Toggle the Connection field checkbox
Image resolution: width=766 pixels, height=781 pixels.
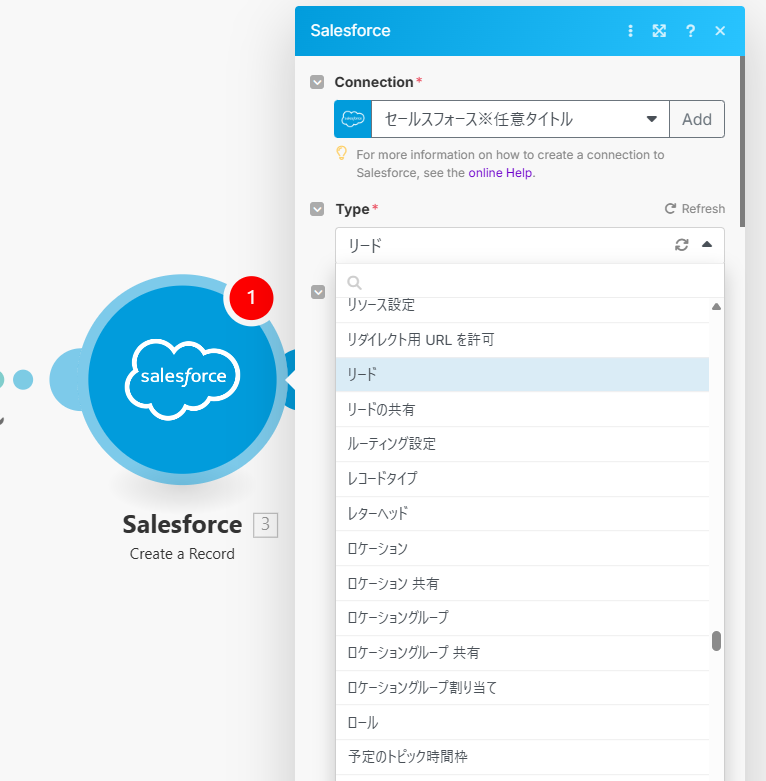pos(317,82)
